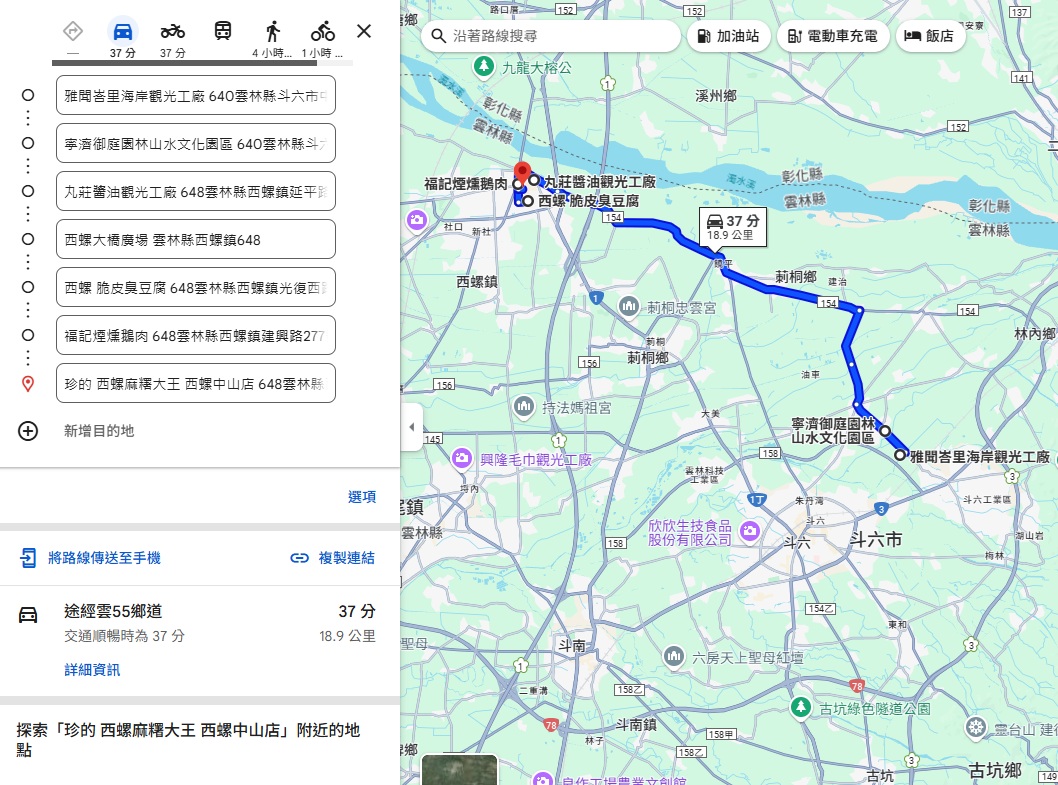Image resolution: width=1058 pixels, height=785 pixels.
Task: Click the chain link icon
Action: [300, 558]
